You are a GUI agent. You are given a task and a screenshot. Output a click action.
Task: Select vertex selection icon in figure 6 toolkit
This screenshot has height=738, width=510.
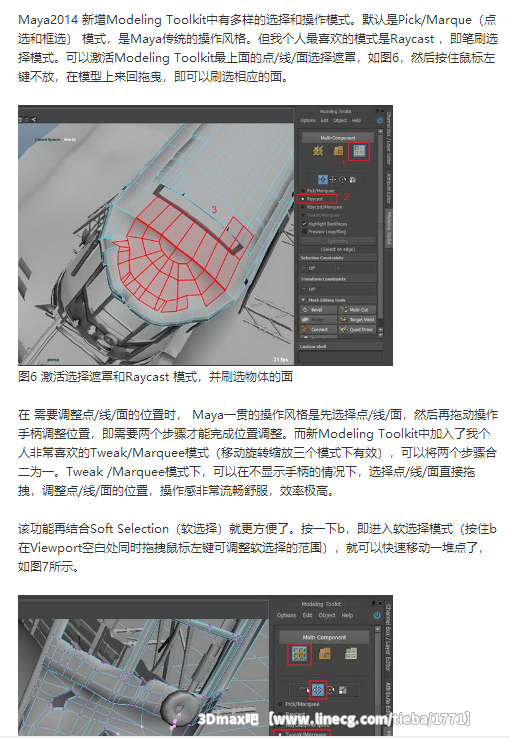[318, 151]
